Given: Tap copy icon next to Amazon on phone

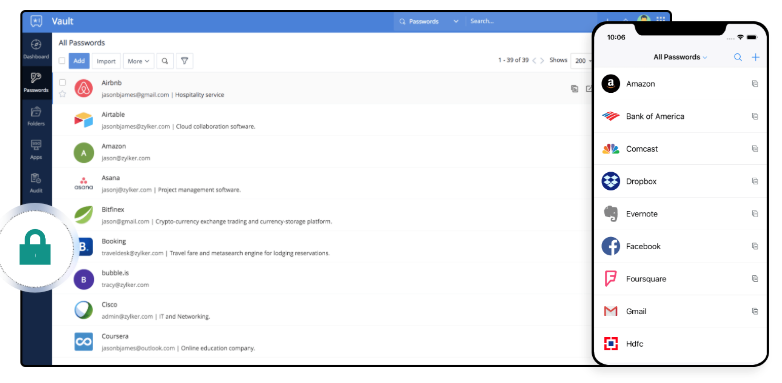Looking at the screenshot, I should [755, 84].
